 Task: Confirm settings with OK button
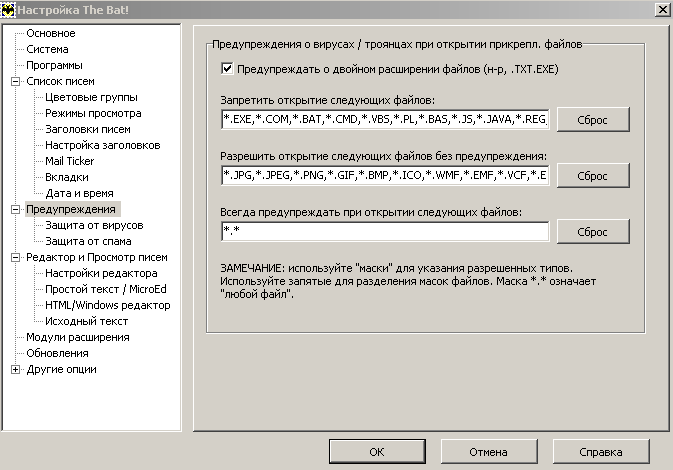click(x=377, y=452)
